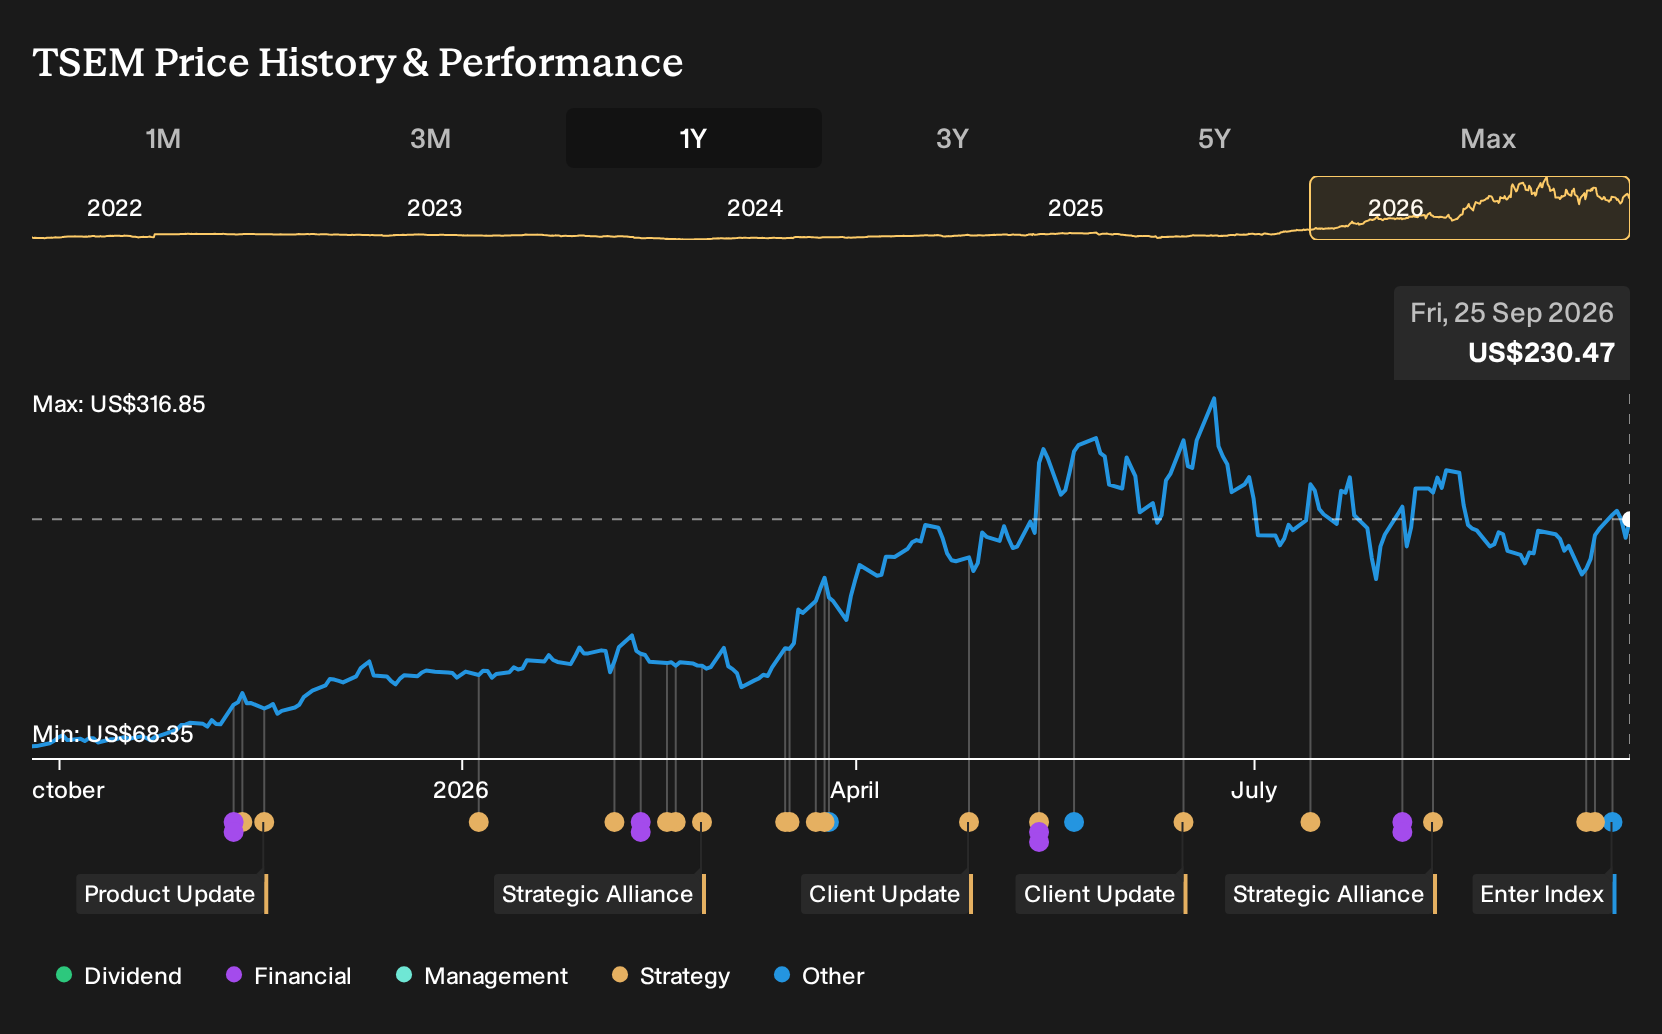Open the leftmost Strategic Alliance event label

point(600,894)
